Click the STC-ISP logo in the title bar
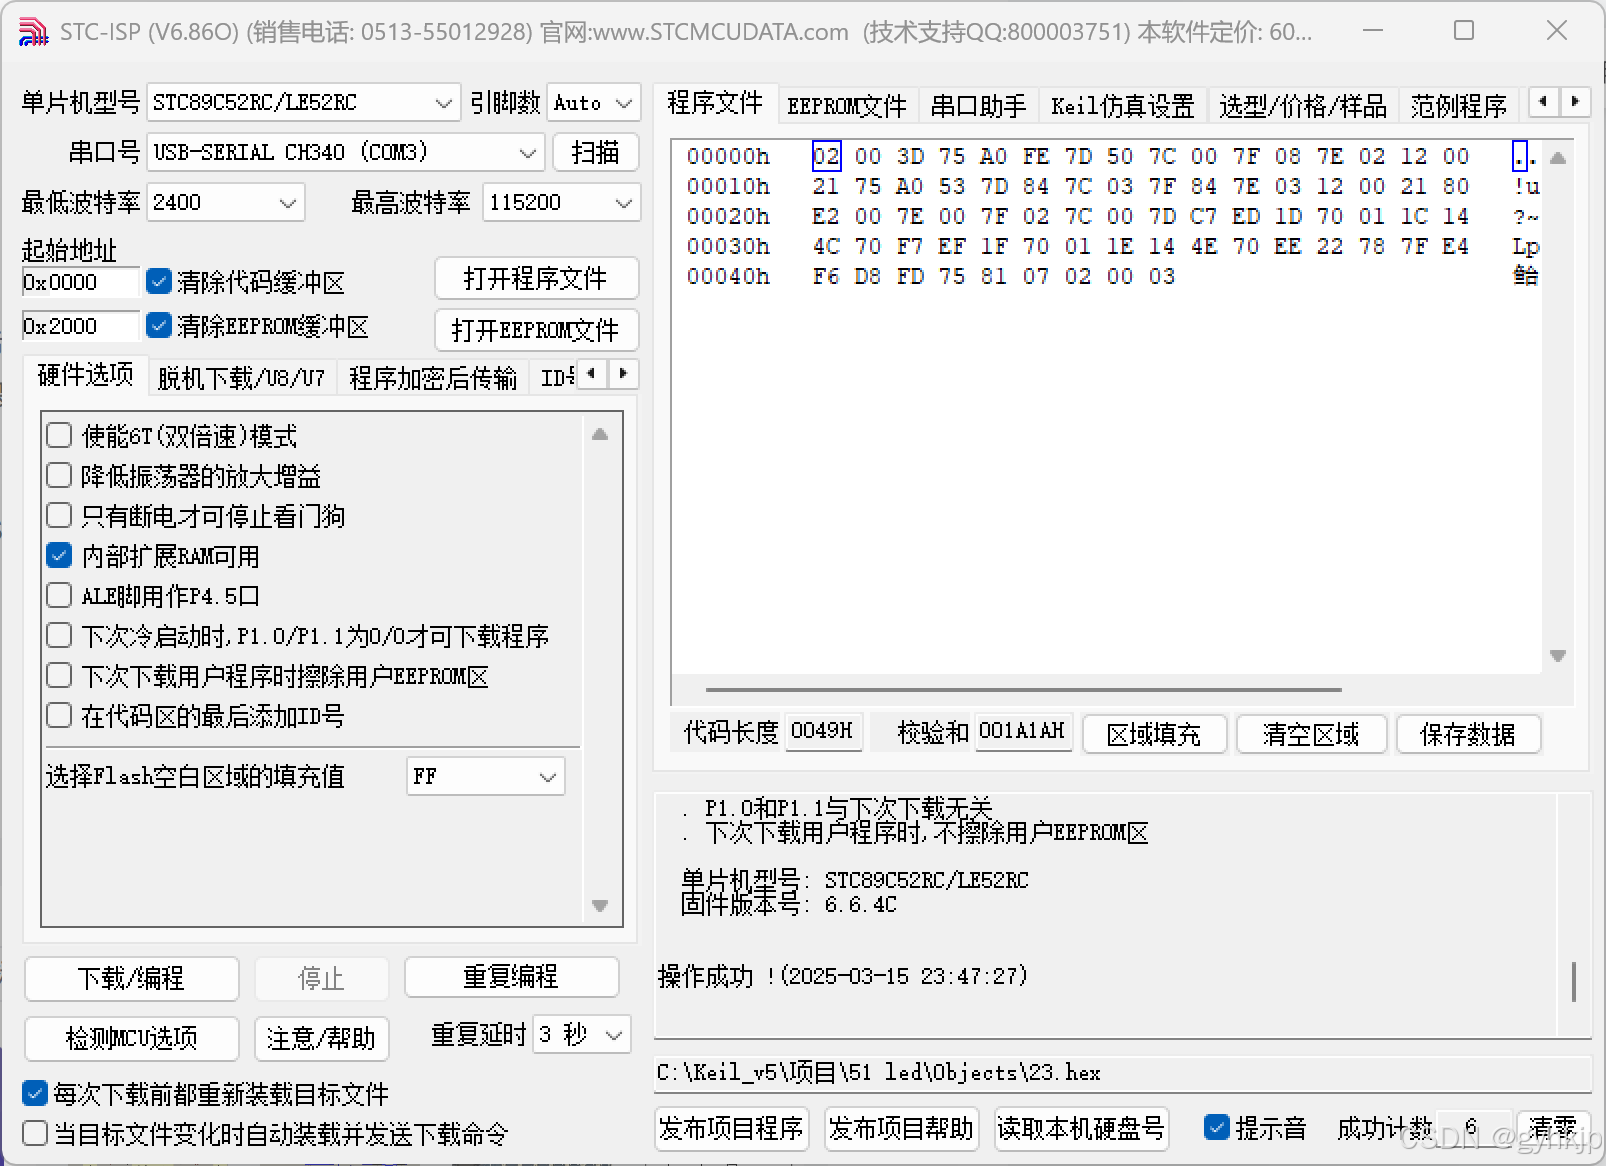 coord(32,31)
